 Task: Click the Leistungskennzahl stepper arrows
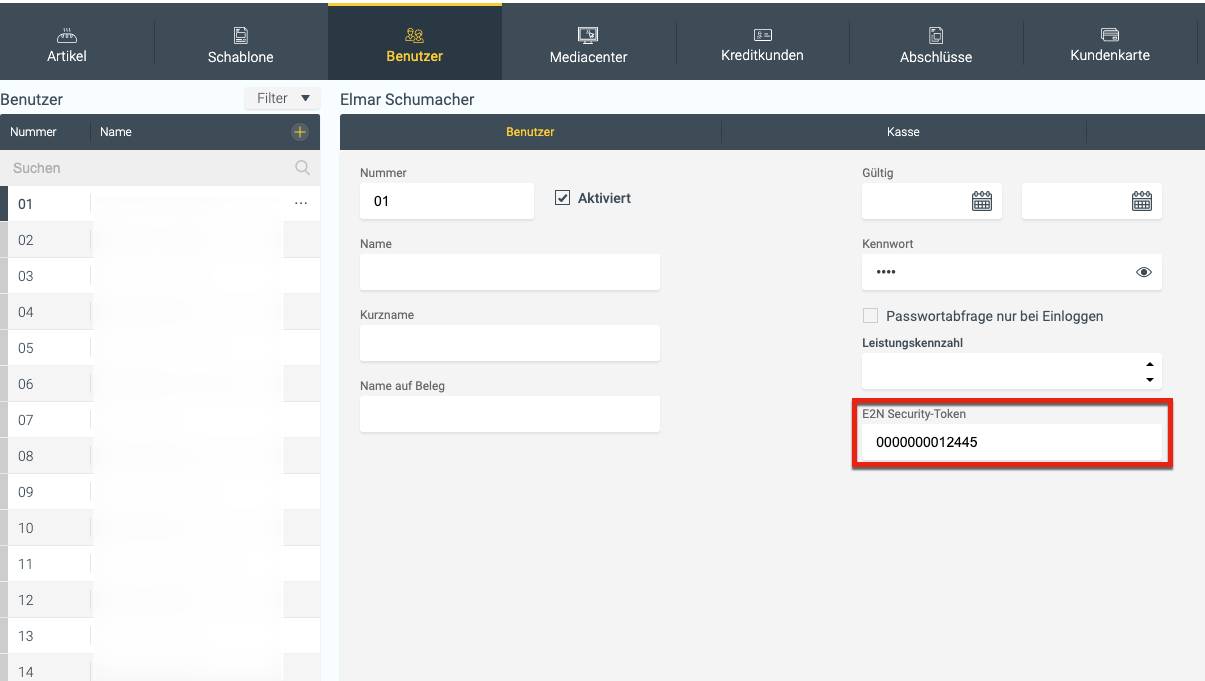click(1149, 372)
